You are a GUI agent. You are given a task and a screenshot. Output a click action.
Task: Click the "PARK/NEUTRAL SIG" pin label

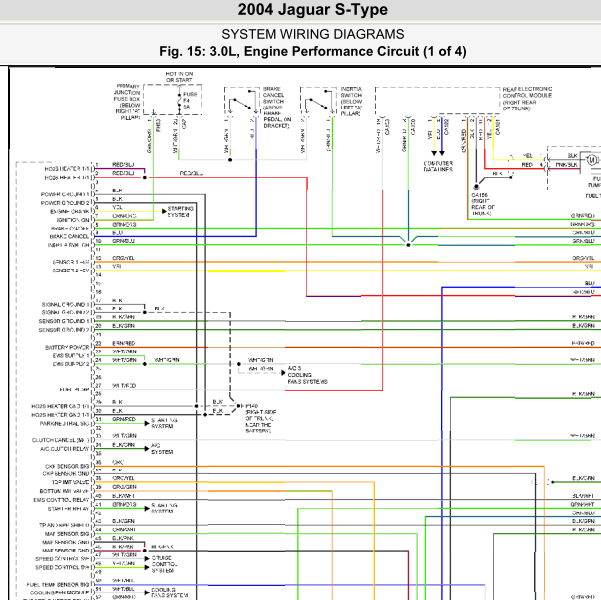coord(64,424)
